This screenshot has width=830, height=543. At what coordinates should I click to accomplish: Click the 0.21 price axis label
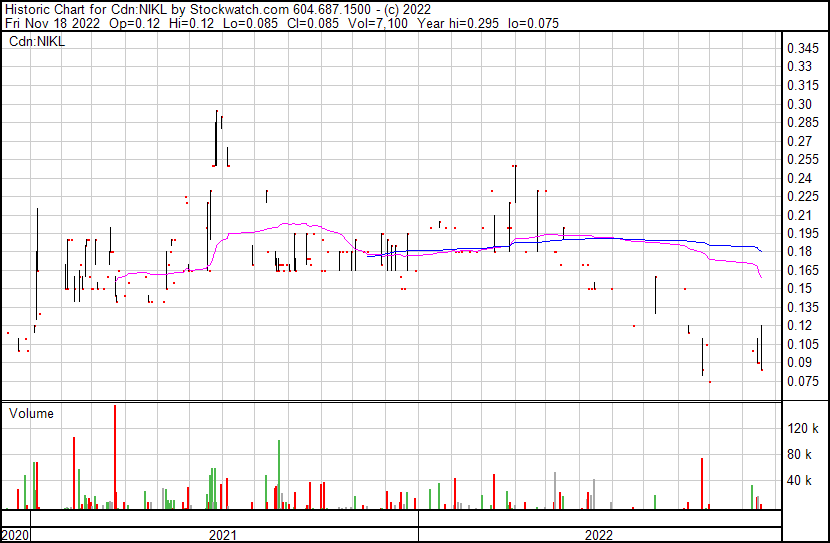[x=800, y=215]
